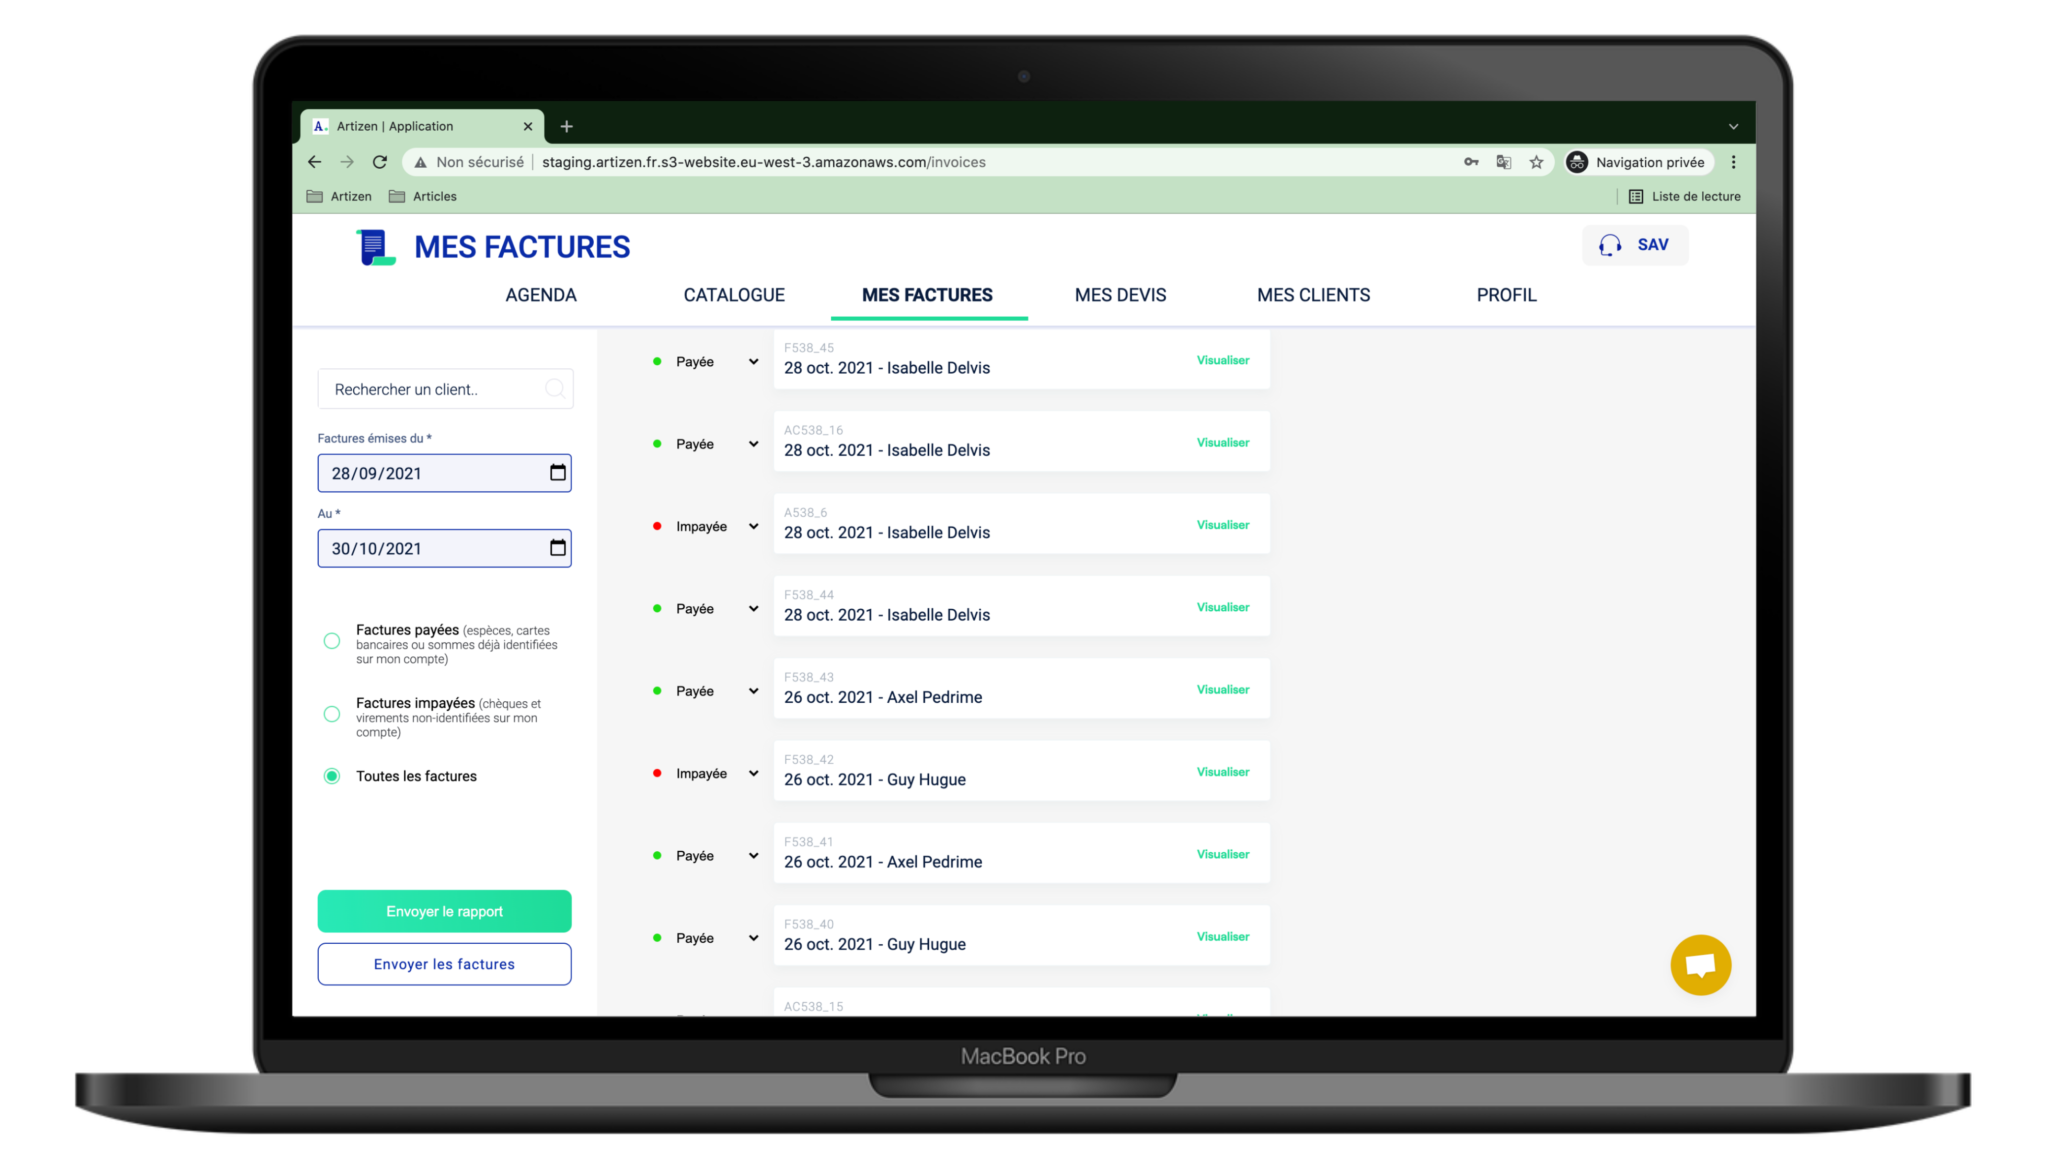2048x1169 pixels.
Task: Go to the AGENDA tab
Action: (x=541, y=295)
